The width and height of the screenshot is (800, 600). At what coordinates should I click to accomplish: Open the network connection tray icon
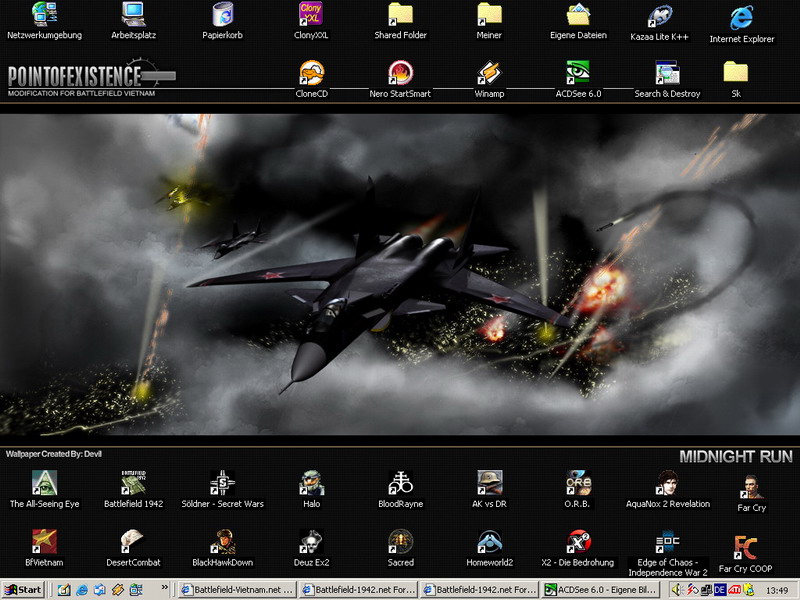[x=706, y=590]
